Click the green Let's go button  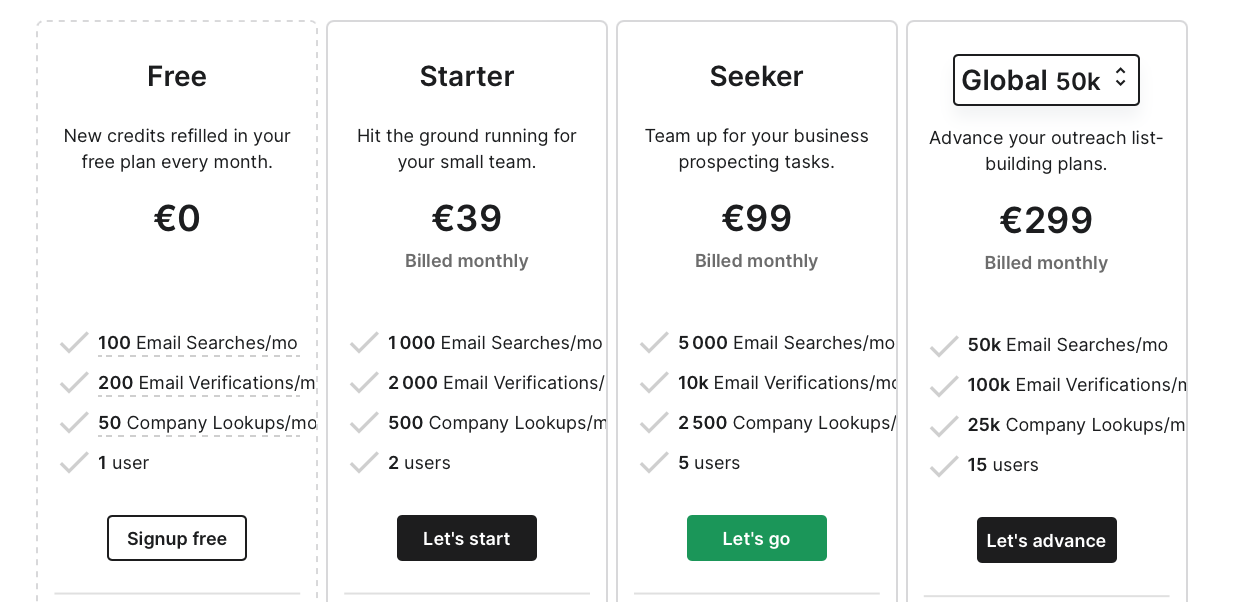coord(756,538)
